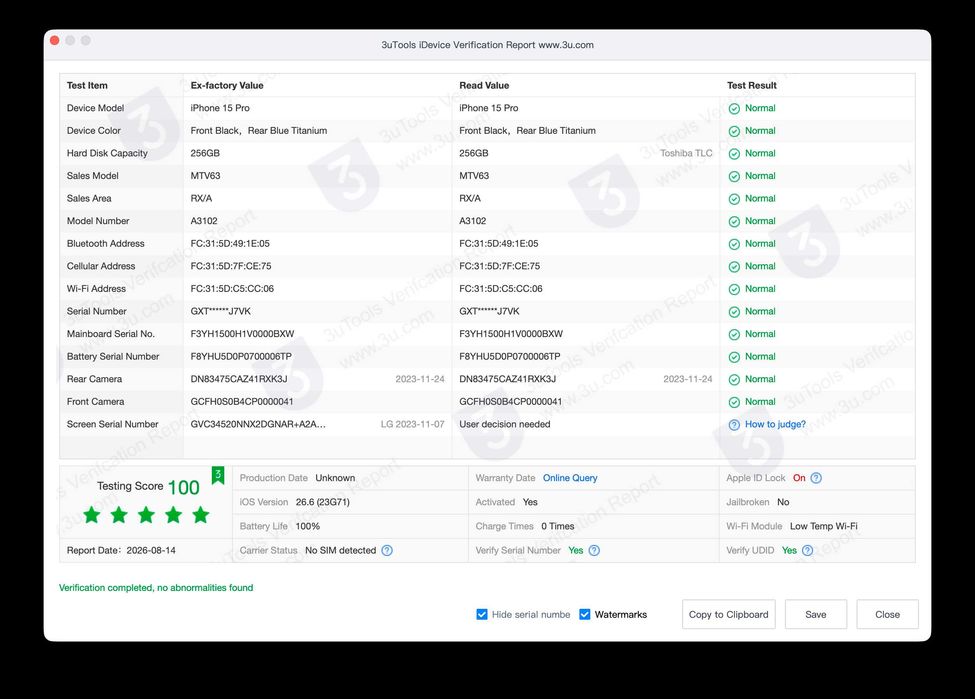975x699 pixels.
Task: Click Verification completed, no abnormalities found message
Action: point(156,588)
